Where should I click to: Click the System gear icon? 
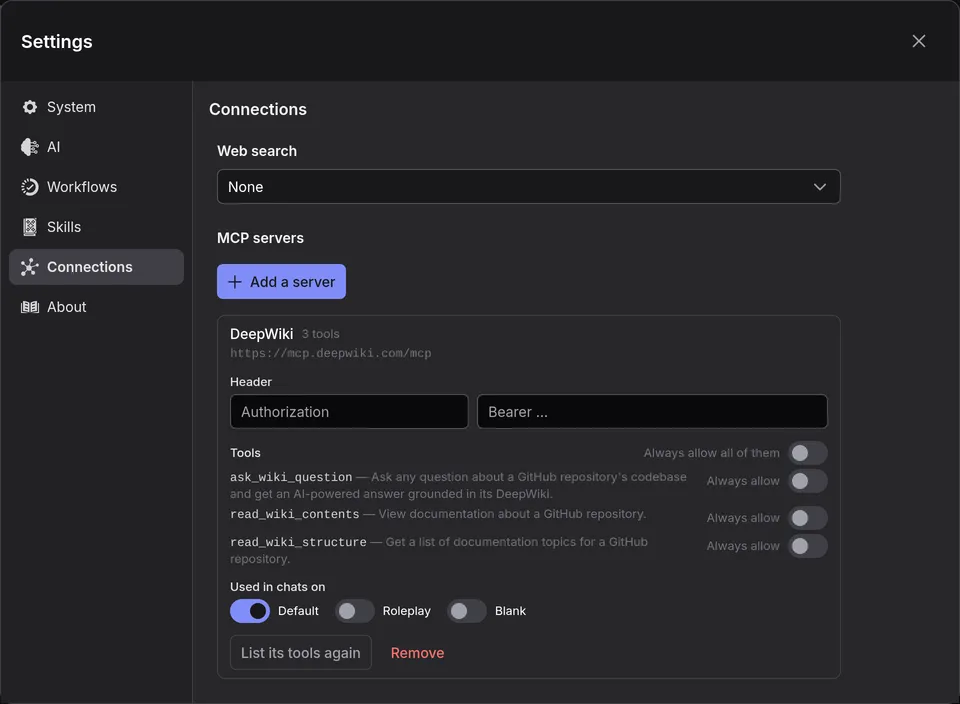(29, 107)
